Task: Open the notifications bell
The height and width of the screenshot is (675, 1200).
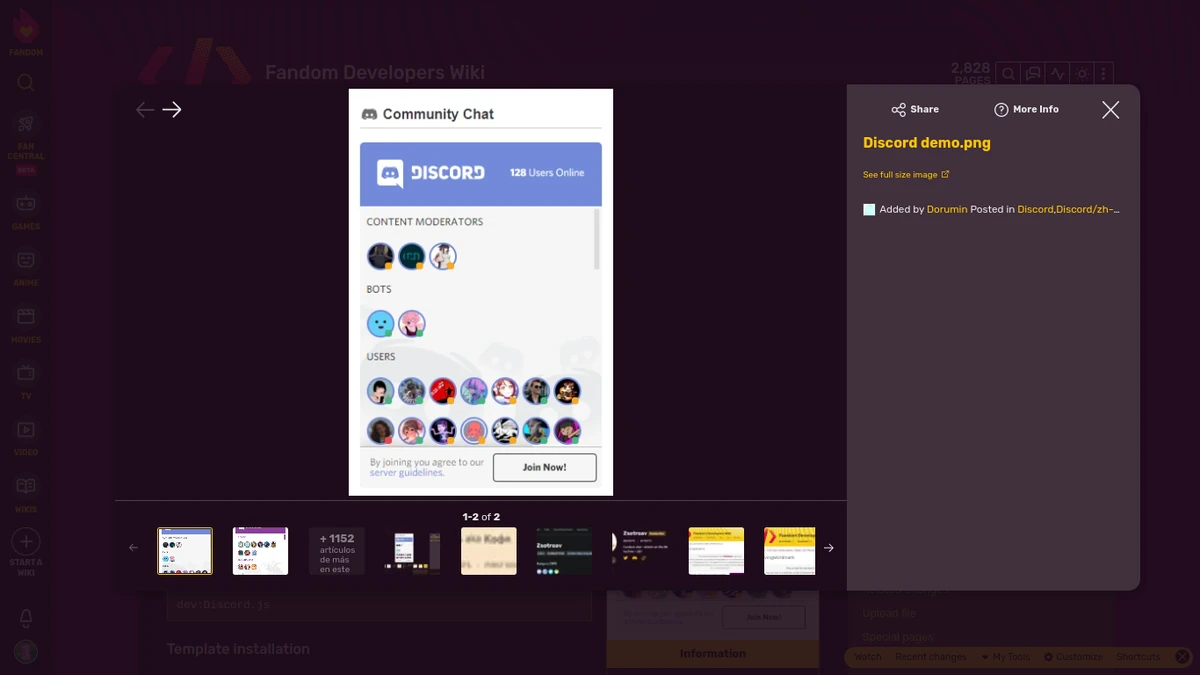Action: tap(25, 618)
